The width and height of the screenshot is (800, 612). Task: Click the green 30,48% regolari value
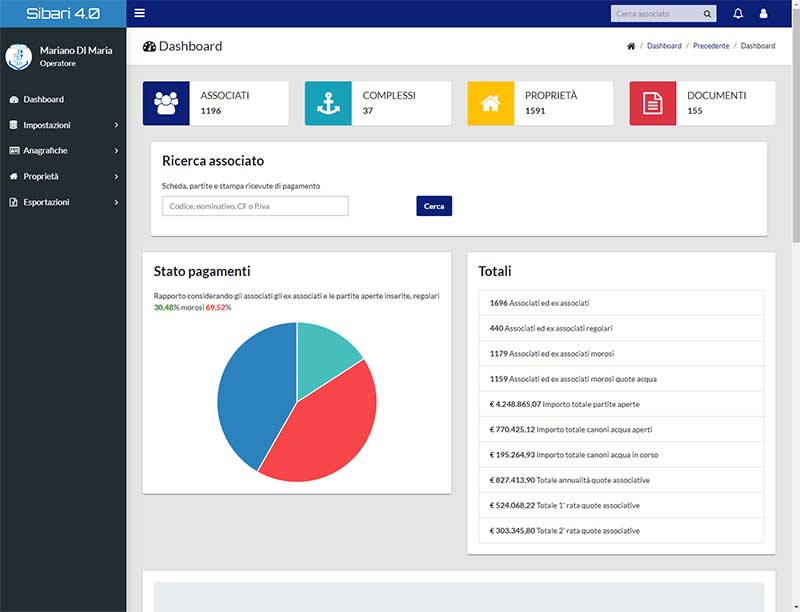point(166,308)
